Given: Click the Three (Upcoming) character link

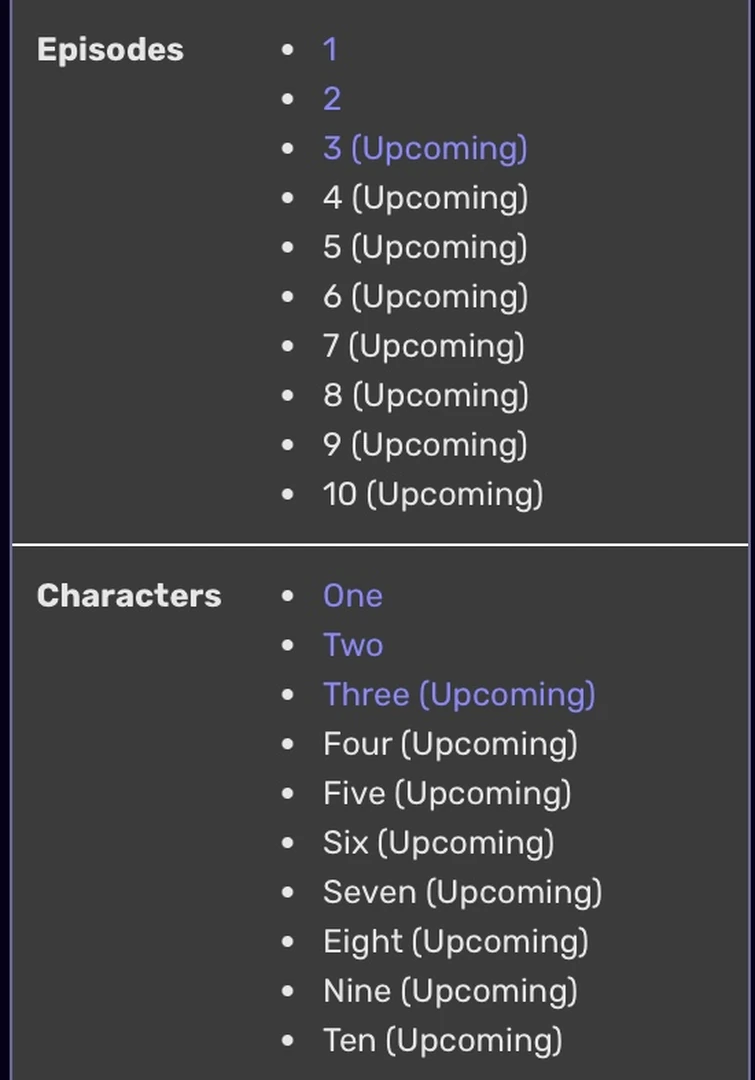Looking at the screenshot, I should pos(459,694).
